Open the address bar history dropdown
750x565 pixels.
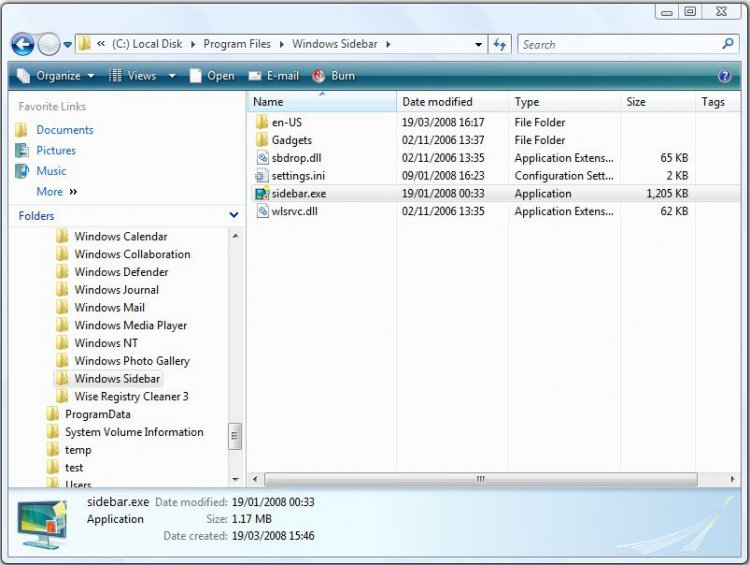[478, 45]
